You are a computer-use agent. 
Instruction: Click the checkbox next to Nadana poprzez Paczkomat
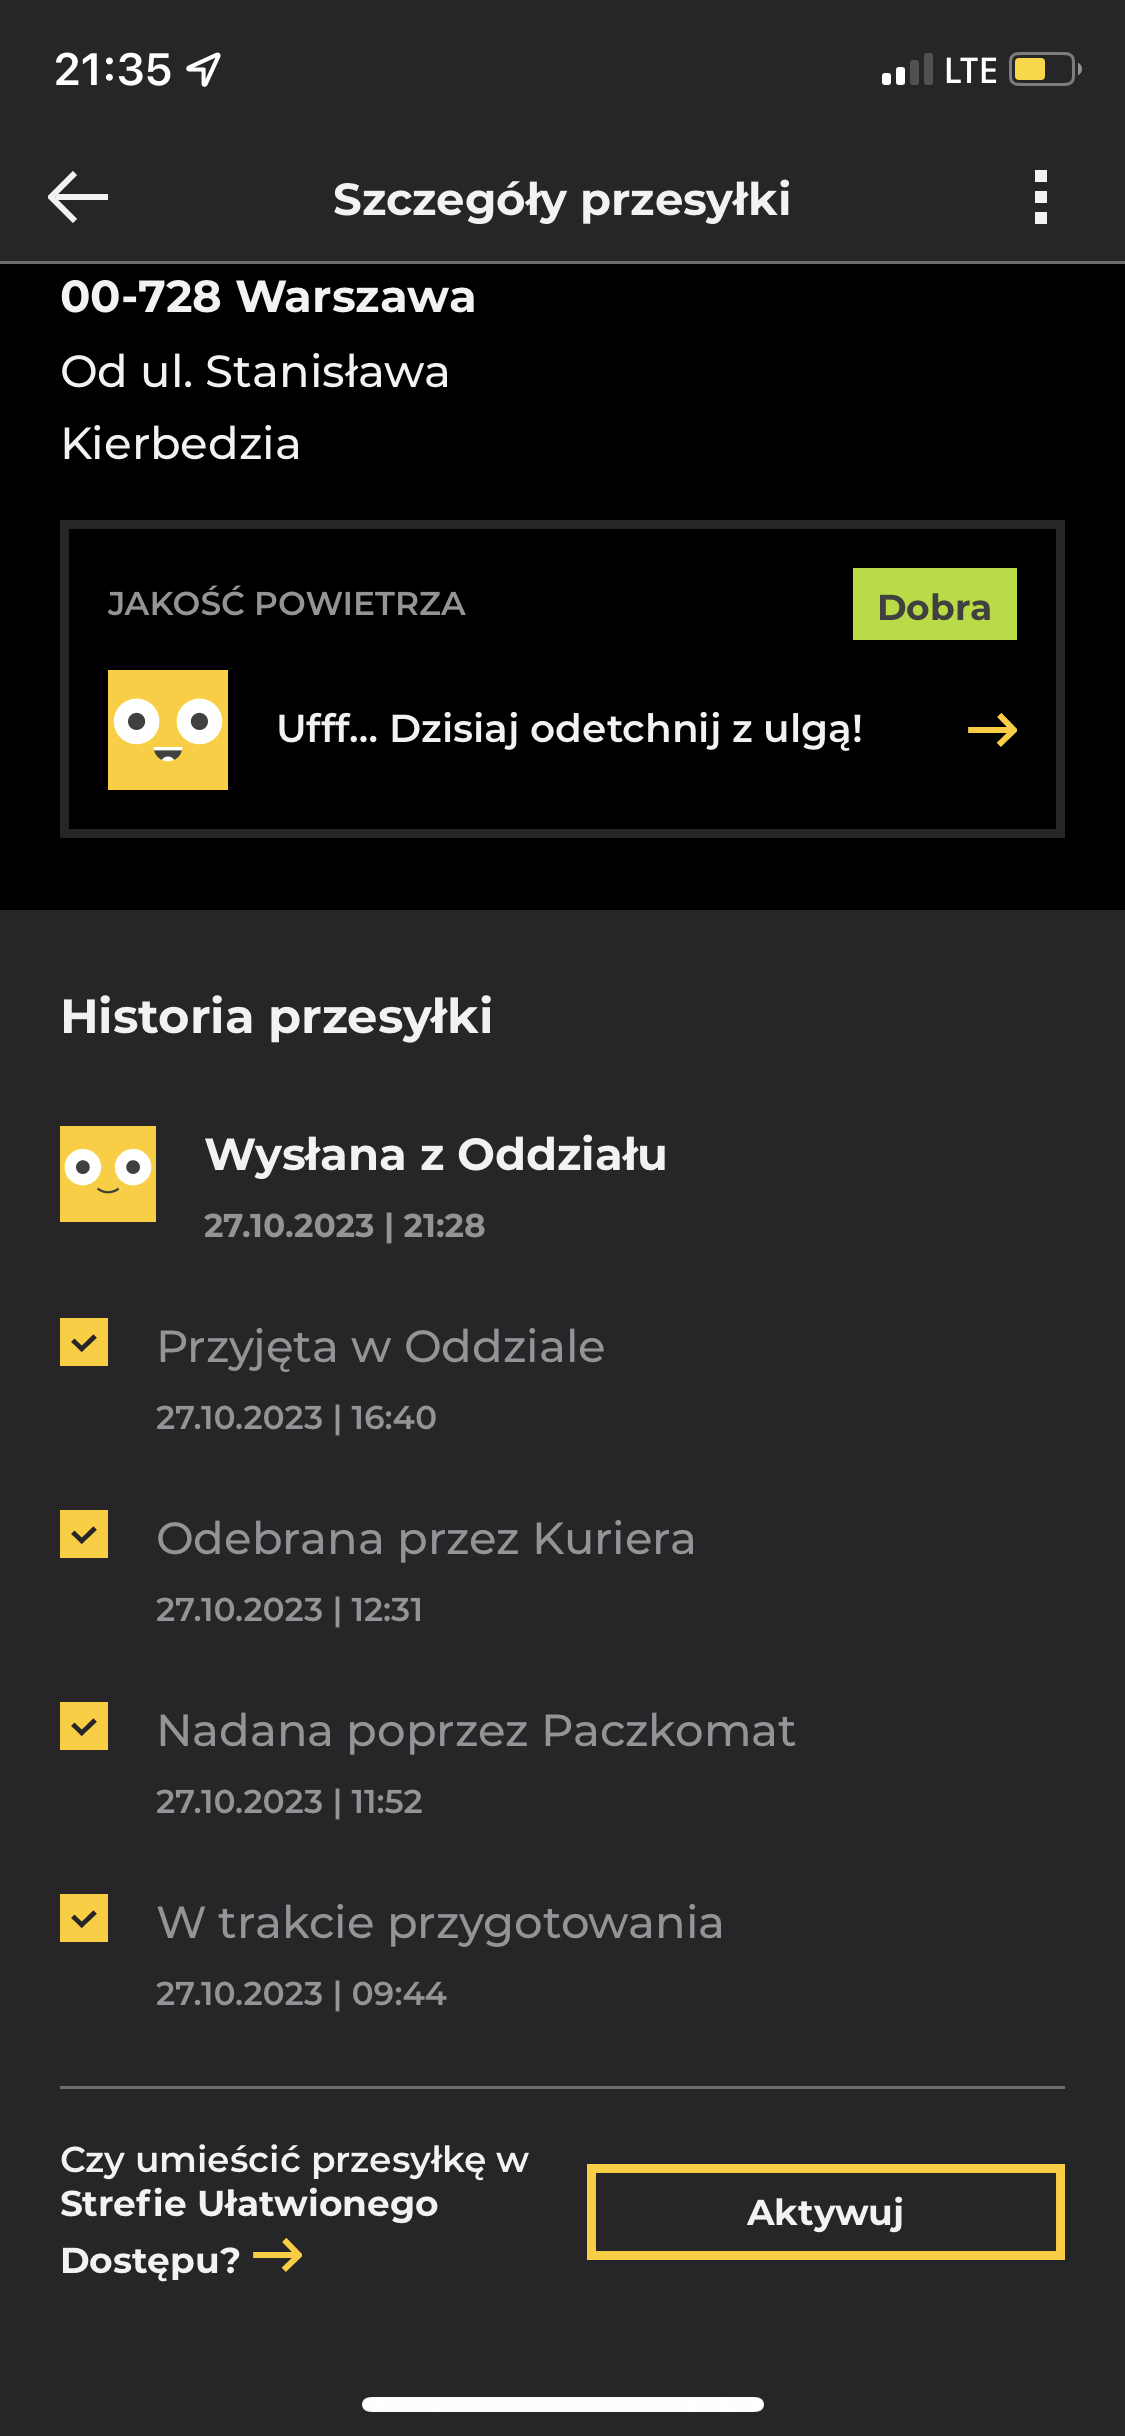[x=84, y=1726]
